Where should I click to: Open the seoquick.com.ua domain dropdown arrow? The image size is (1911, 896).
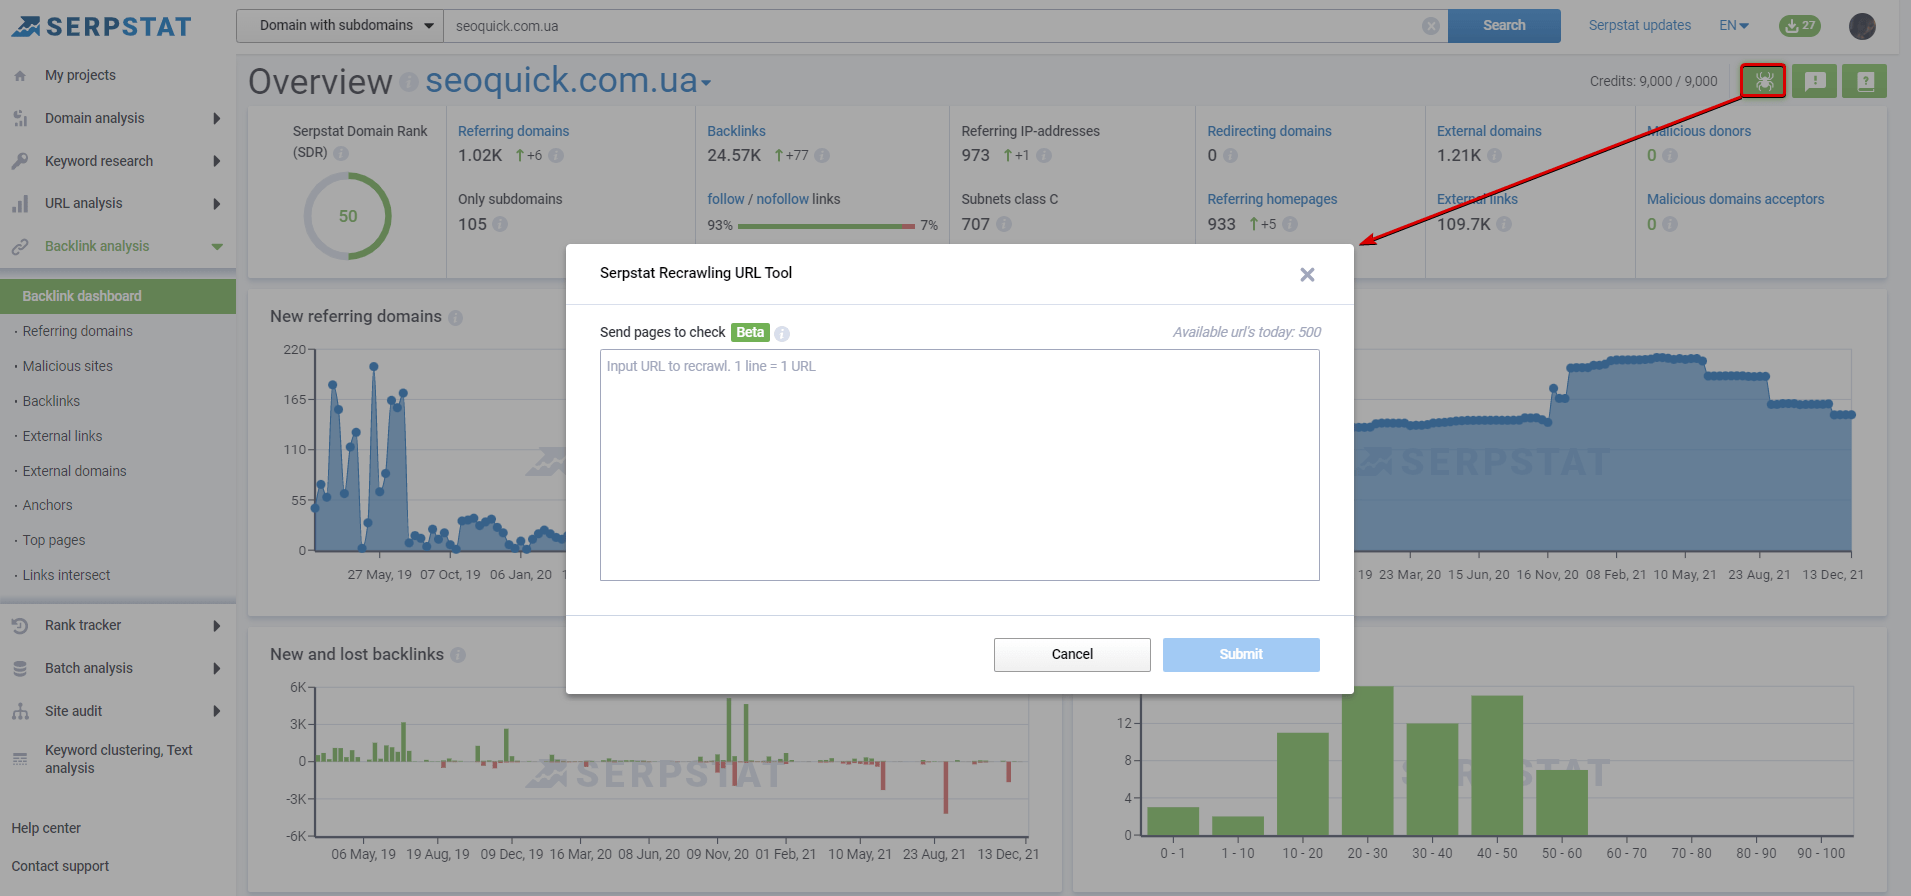click(706, 83)
